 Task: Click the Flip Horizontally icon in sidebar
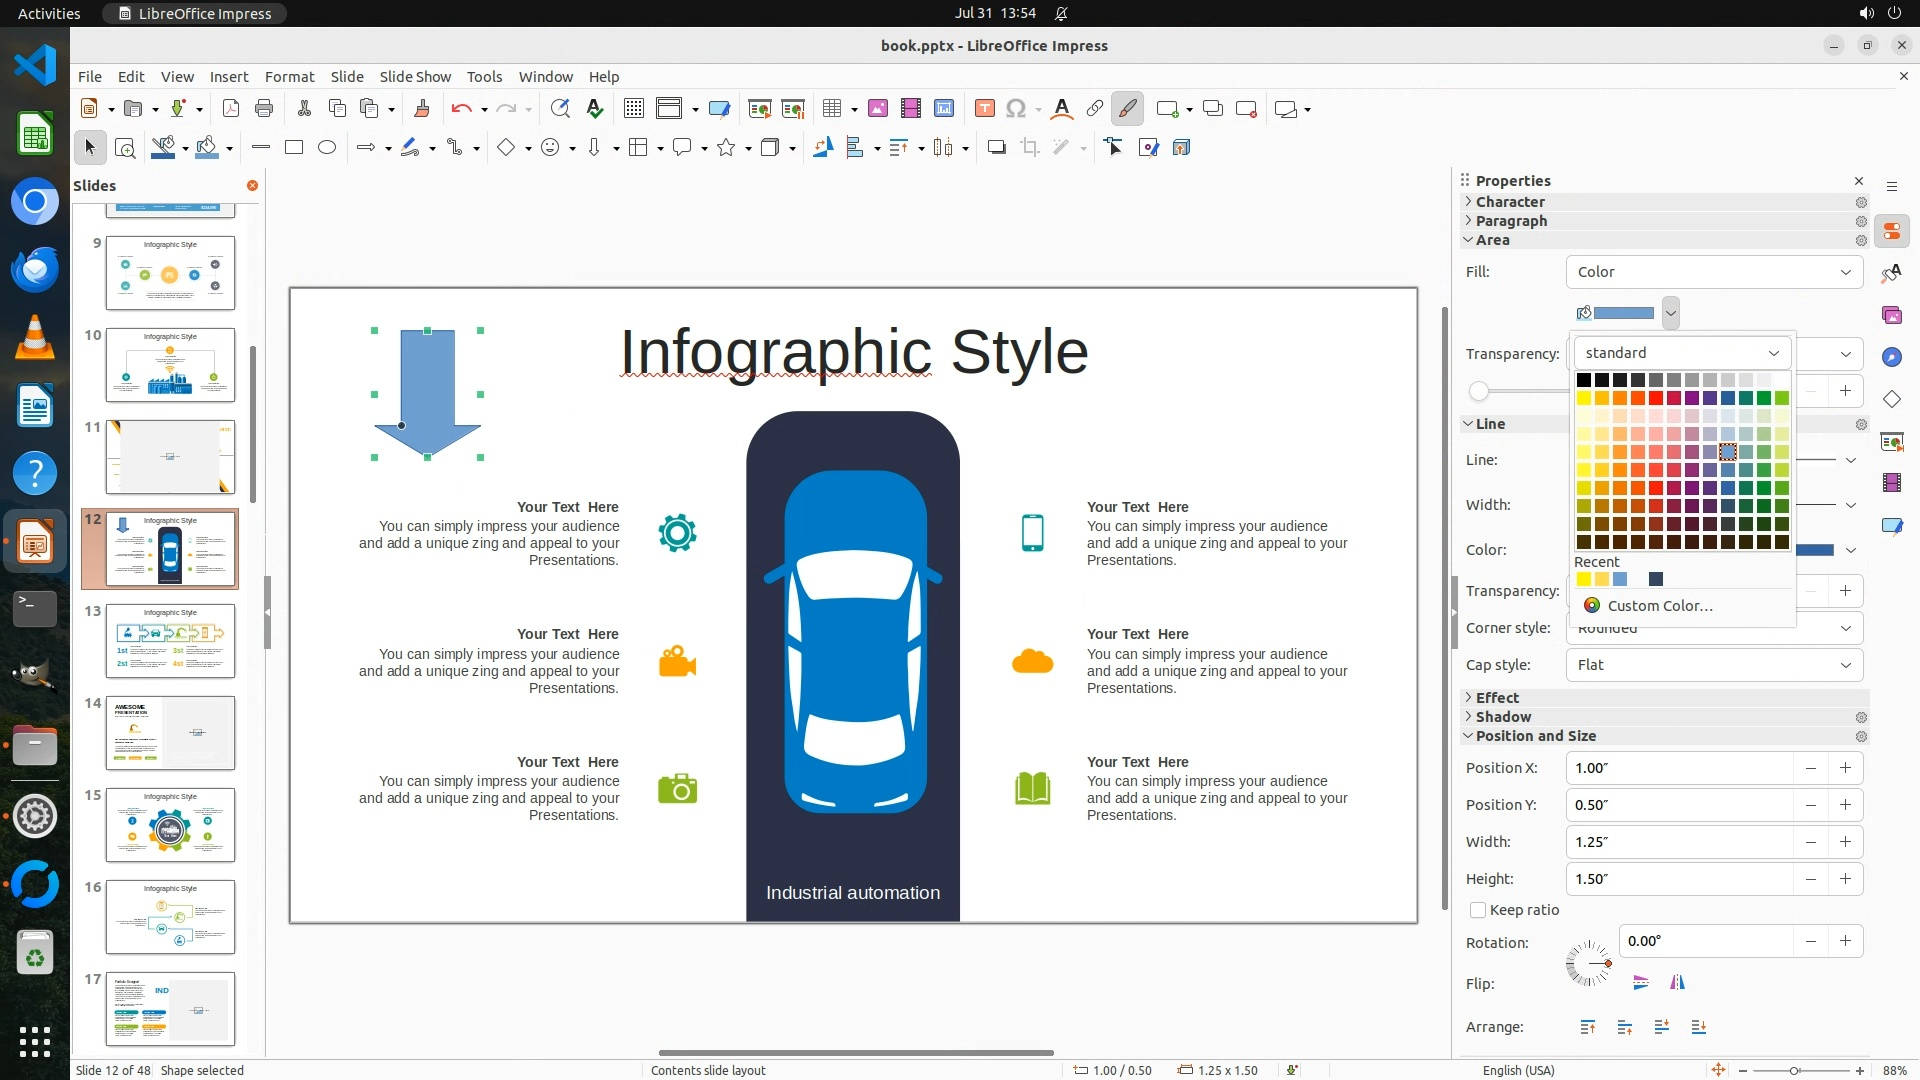(1677, 983)
